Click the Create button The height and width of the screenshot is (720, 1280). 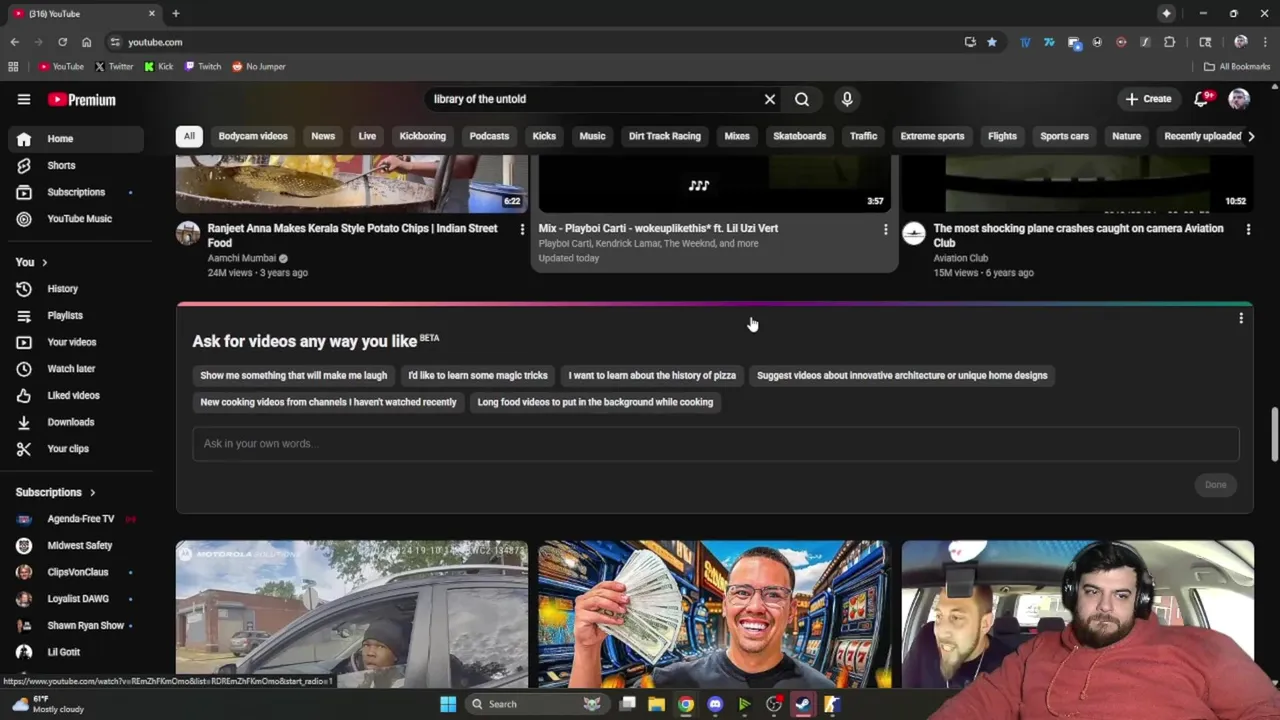pyautogui.click(x=1148, y=99)
